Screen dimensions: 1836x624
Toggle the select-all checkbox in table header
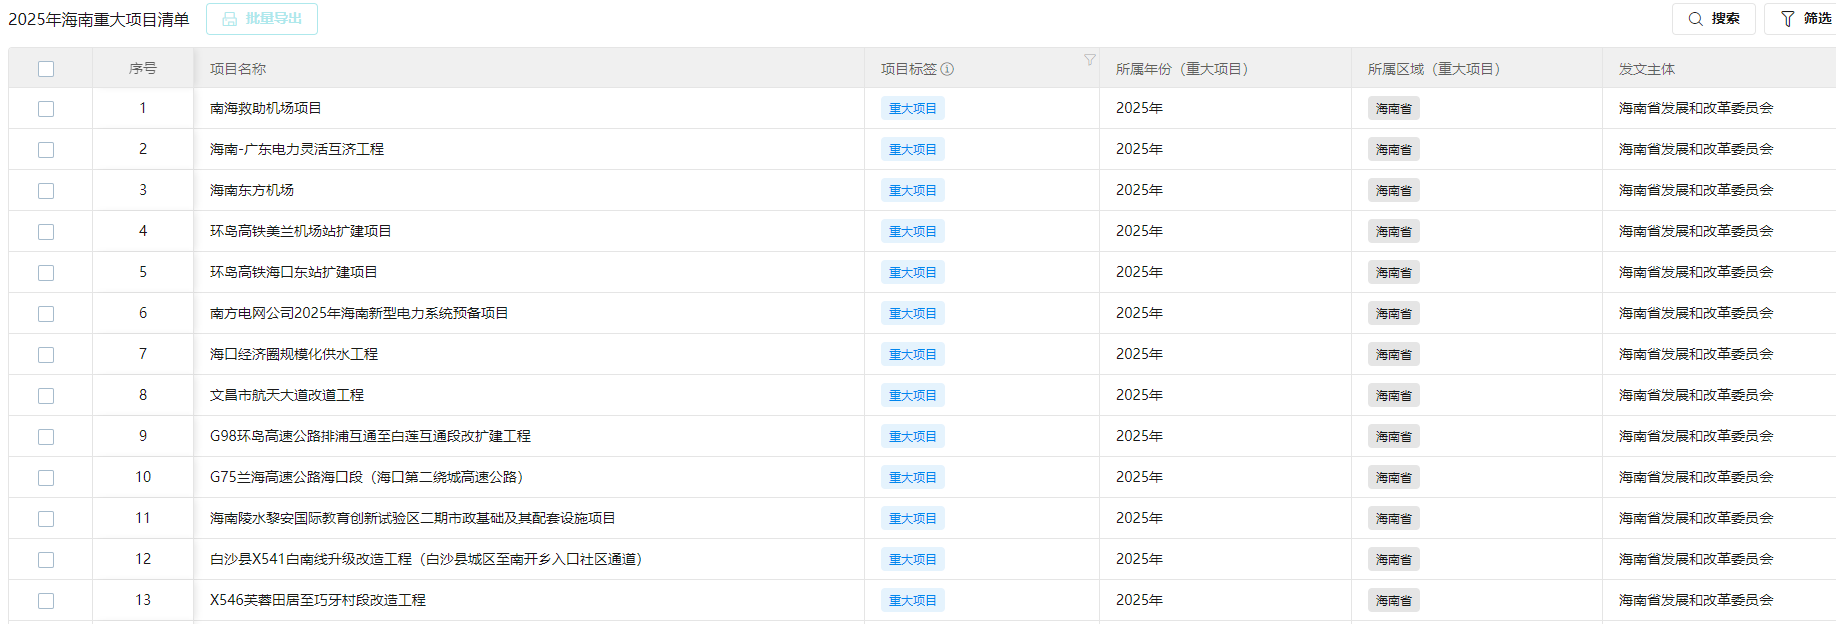[x=46, y=69]
